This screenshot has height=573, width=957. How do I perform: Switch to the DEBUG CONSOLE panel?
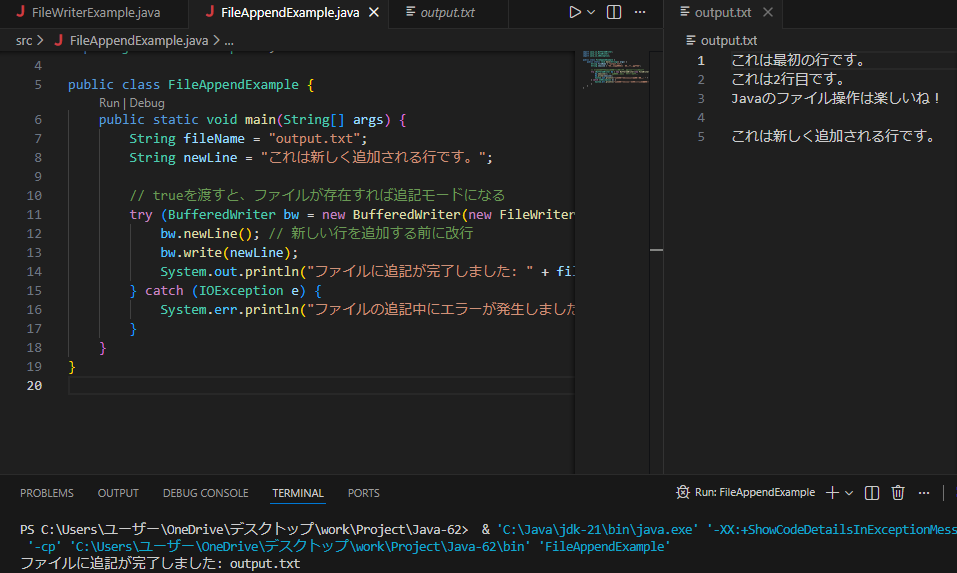[x=205, y=493]
